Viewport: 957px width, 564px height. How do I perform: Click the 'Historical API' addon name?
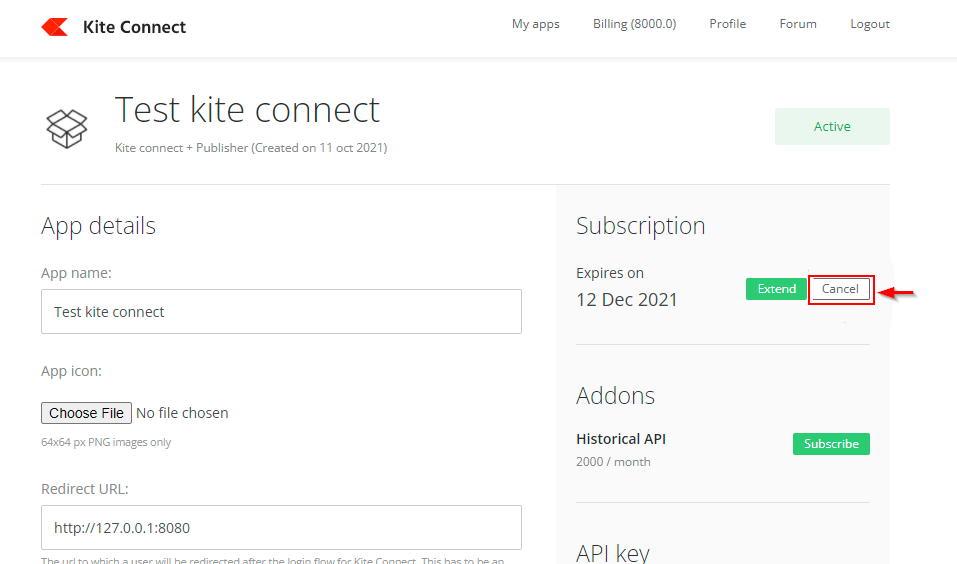(x=621, y=439)
